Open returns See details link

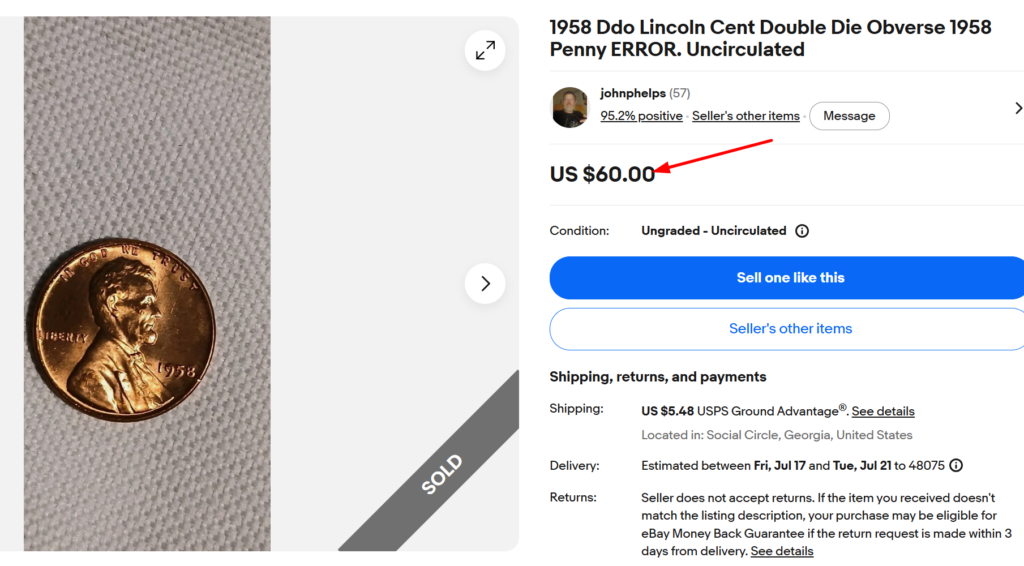pyautogui.click(x=782, y=551)
